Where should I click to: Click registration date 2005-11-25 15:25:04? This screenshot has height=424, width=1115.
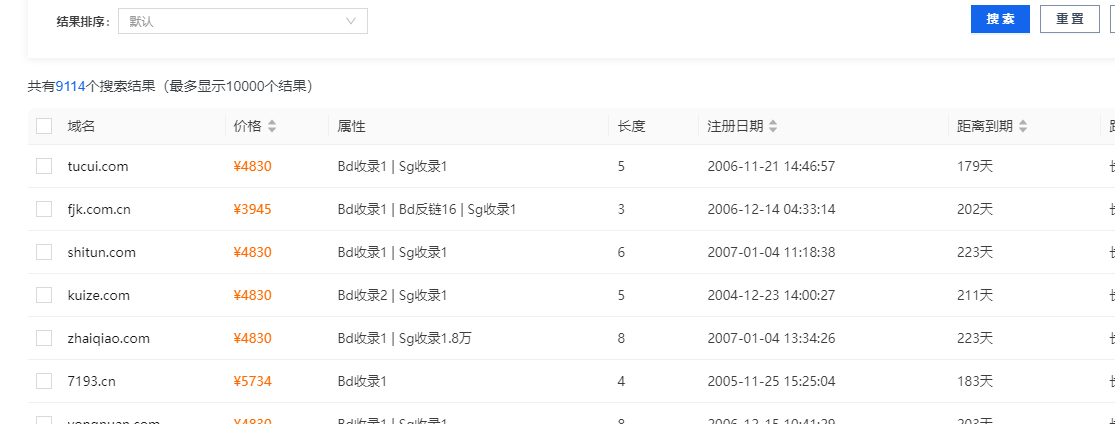tap(772, 381)
